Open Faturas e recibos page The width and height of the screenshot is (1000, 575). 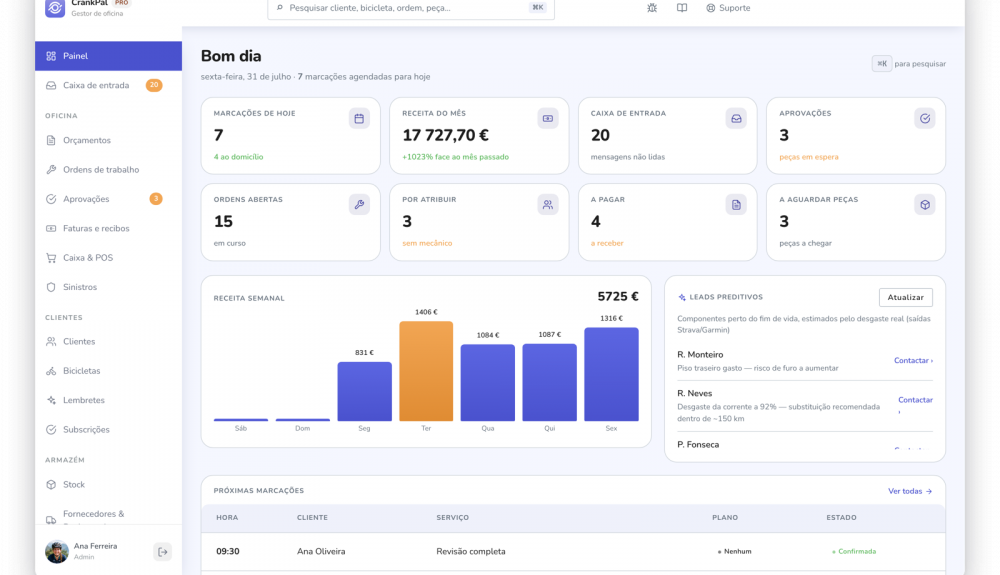tap(108, 228)
